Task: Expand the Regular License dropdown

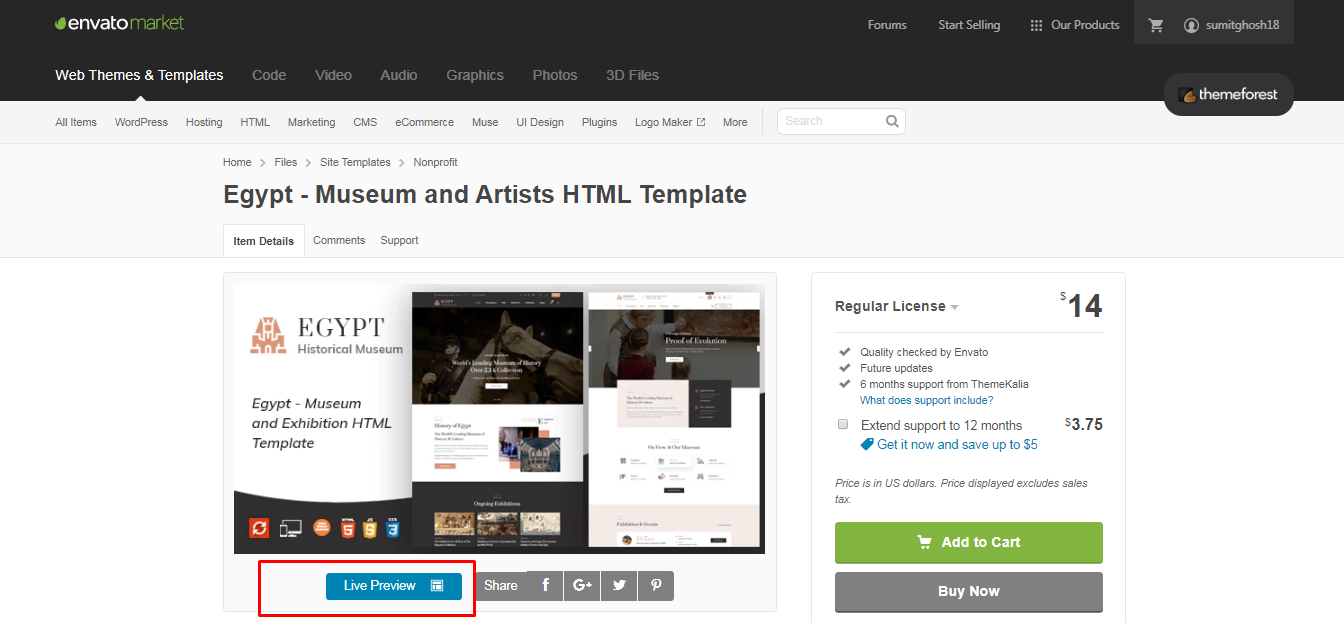Action: (897, 306)
